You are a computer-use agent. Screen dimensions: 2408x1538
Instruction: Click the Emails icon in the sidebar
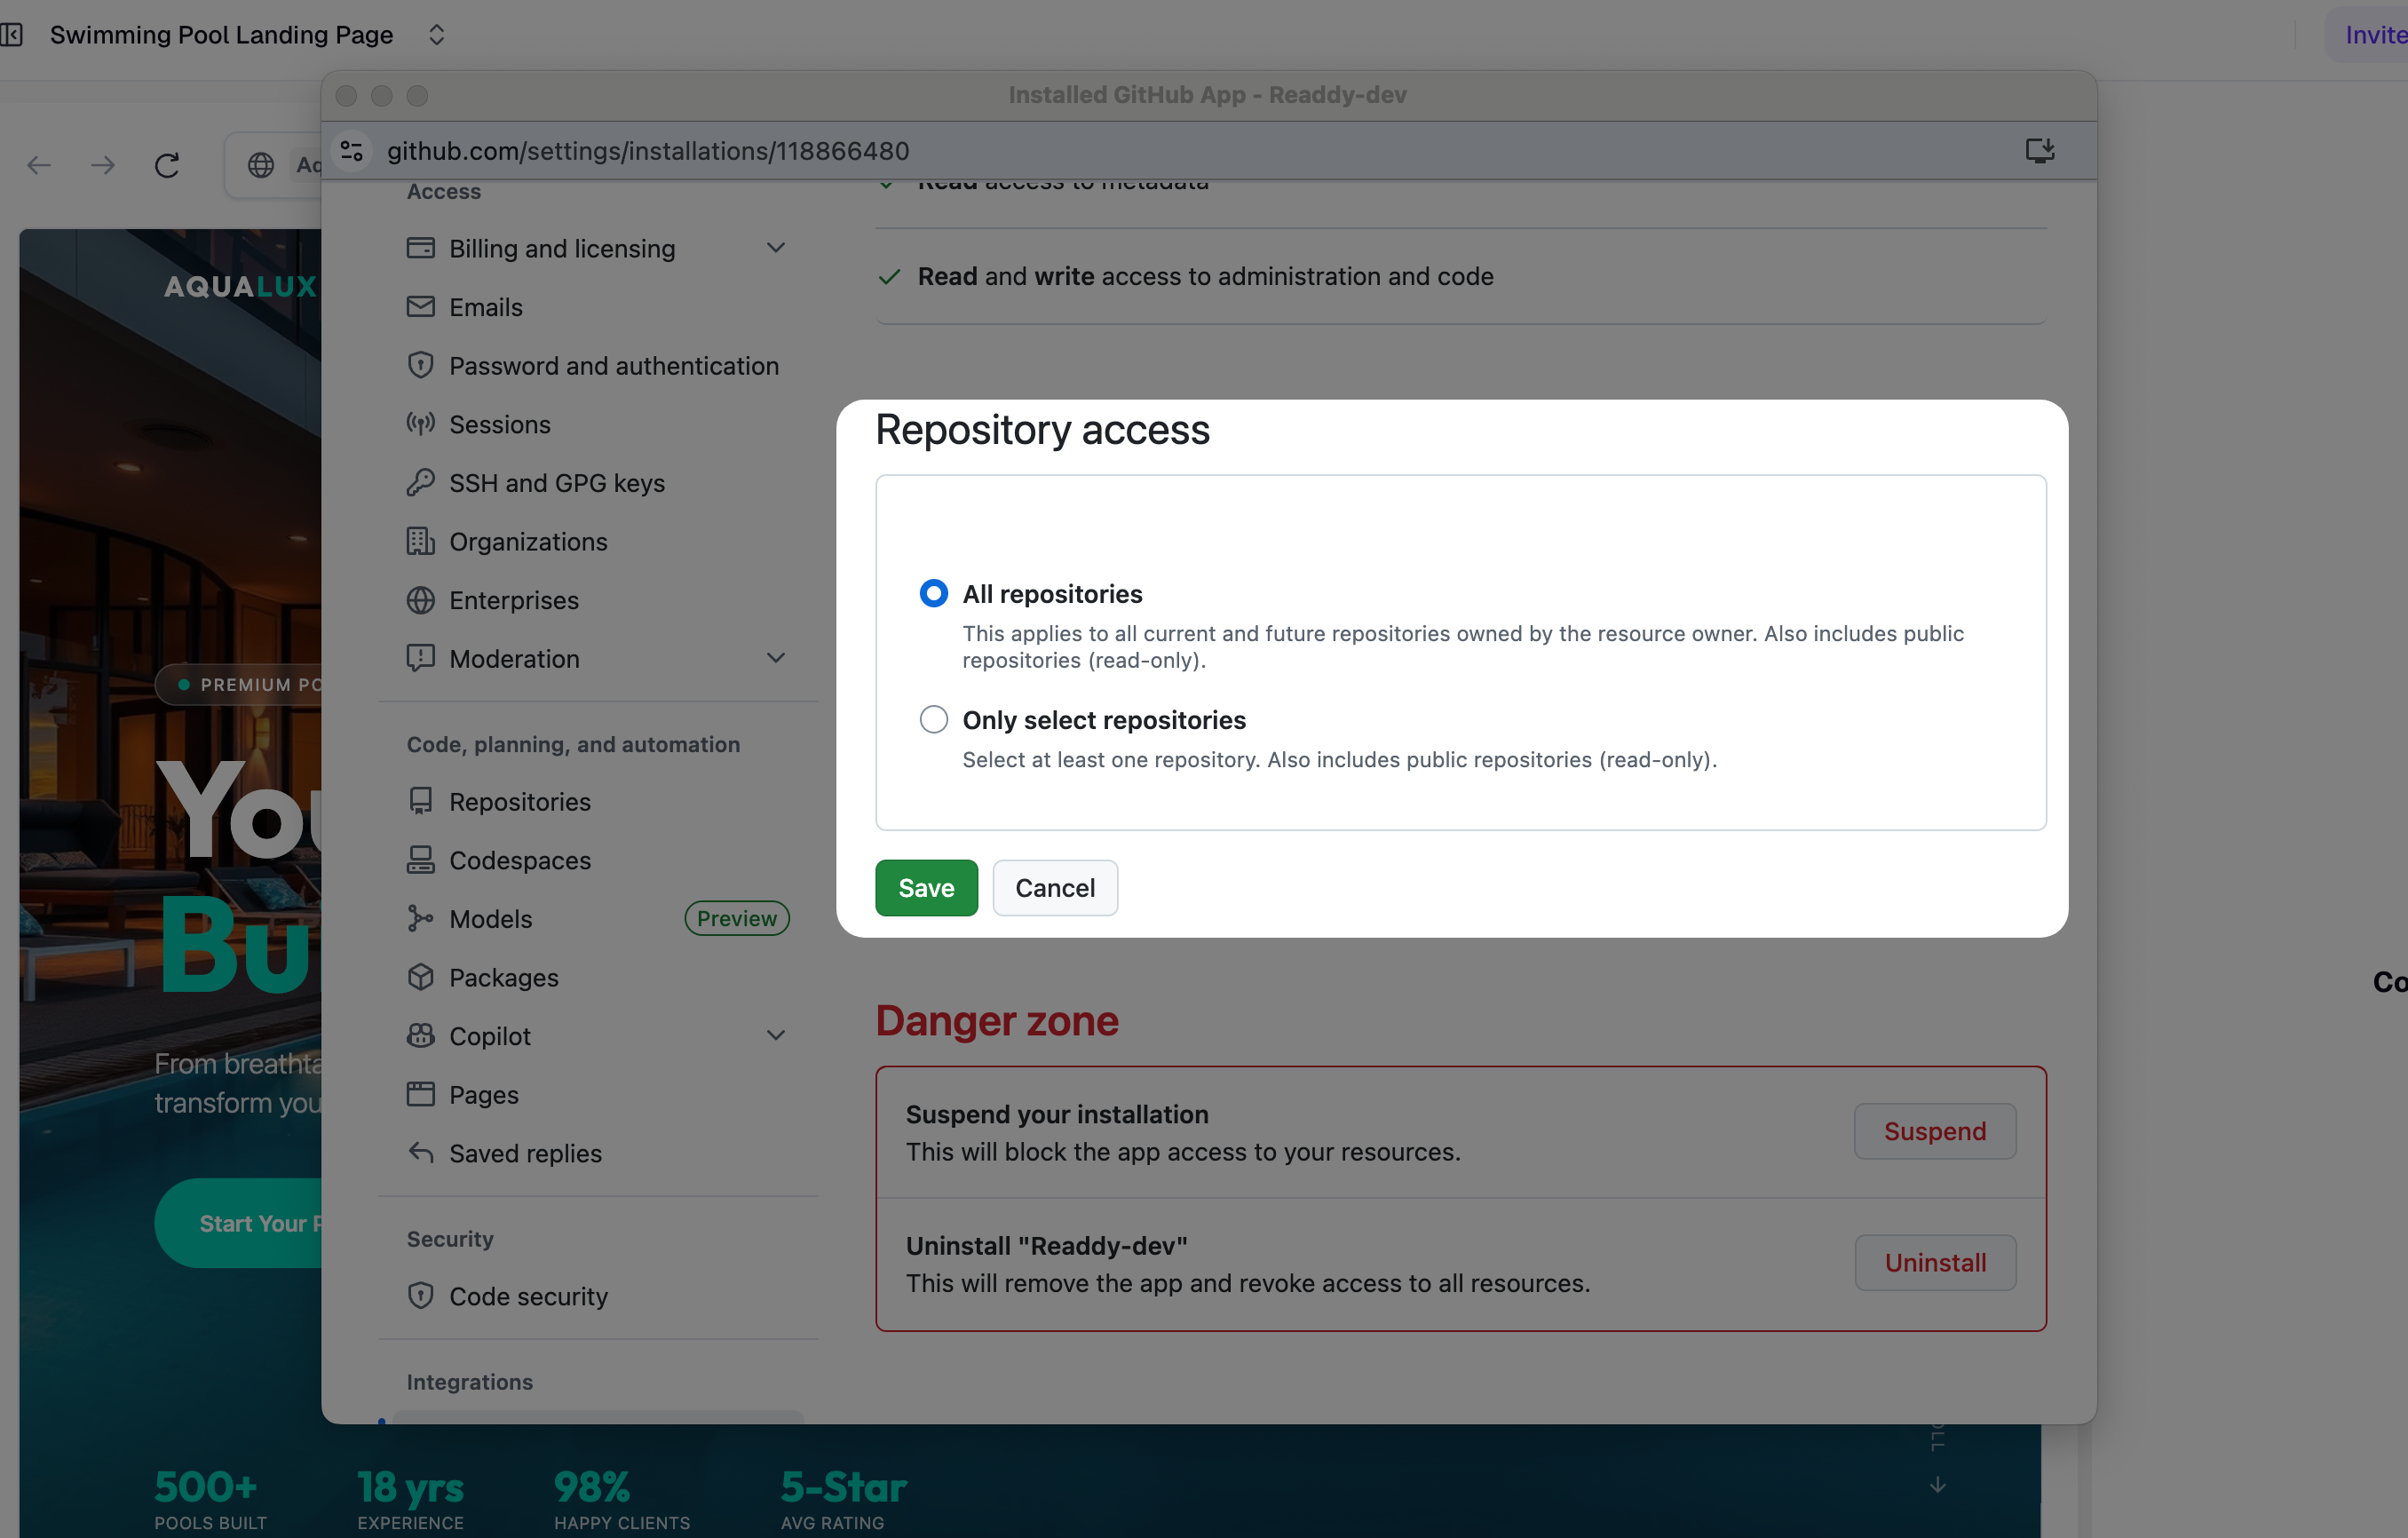(x=421, y=307)
